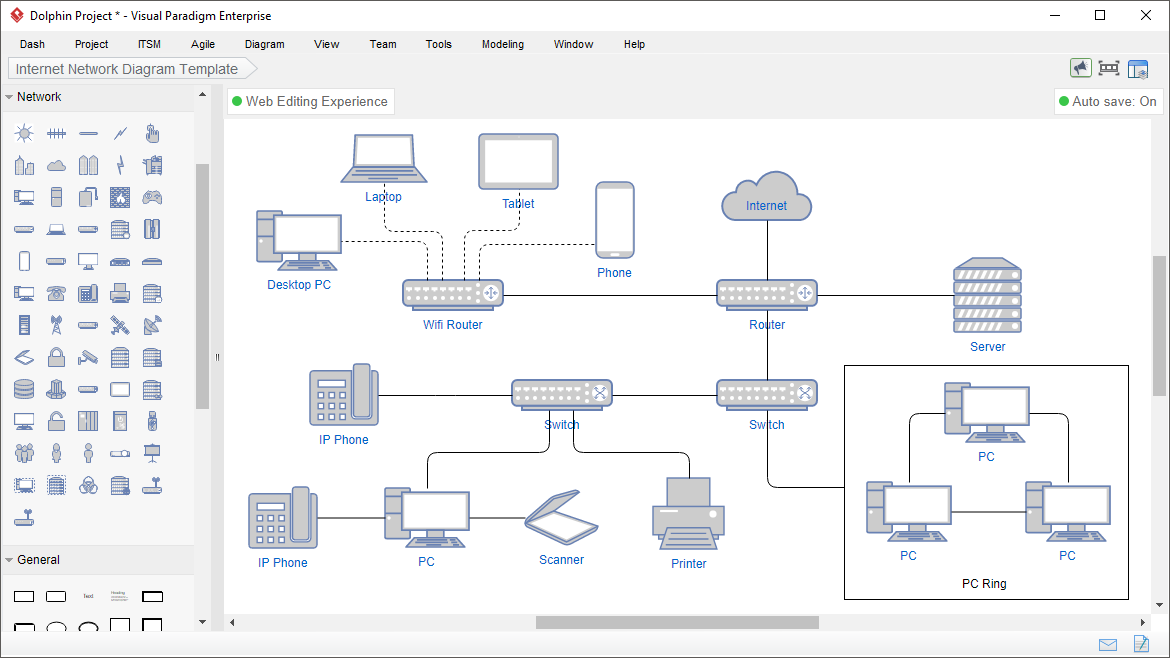Select the firewall shape in Network palette
This screenshot has width=1170, height=658.
tap(120, 197)
